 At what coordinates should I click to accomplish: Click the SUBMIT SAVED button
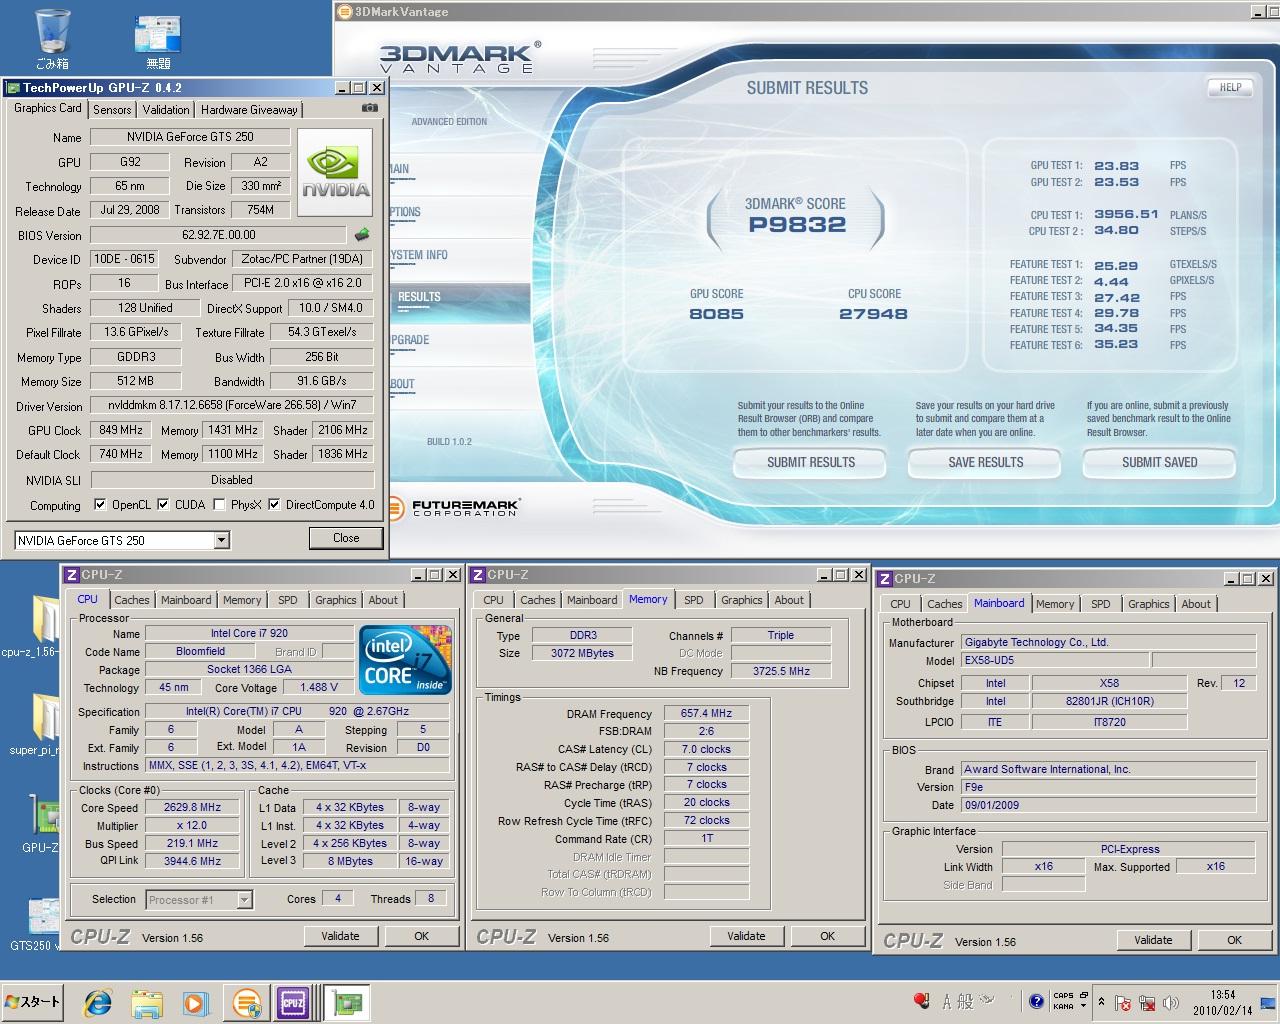pyautogui.click(x=1159, y=463)
